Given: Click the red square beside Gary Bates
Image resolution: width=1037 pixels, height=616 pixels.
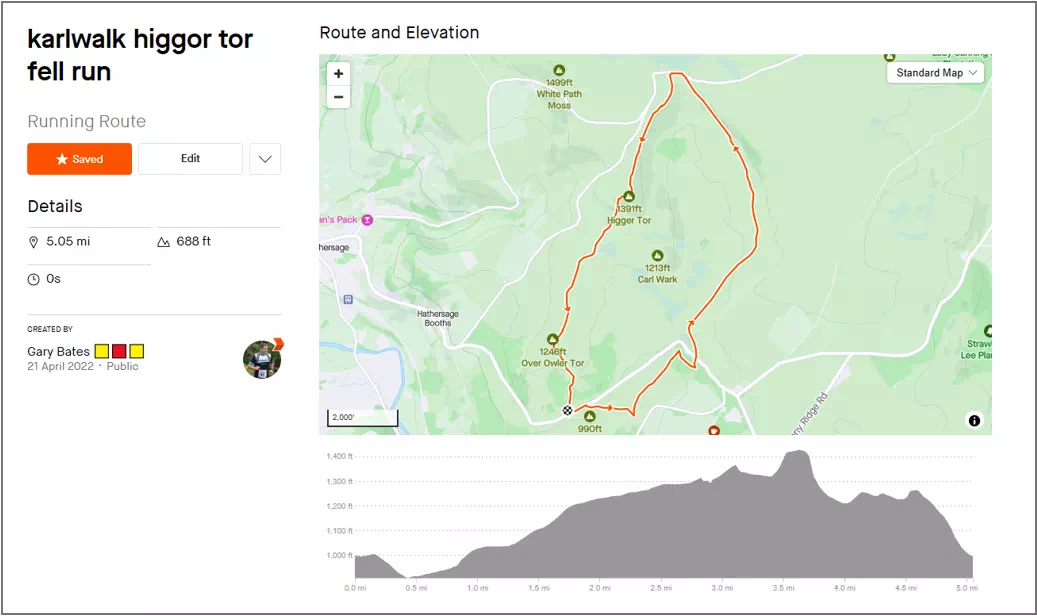Looking at the screenshot, I should tap(119, 351).
